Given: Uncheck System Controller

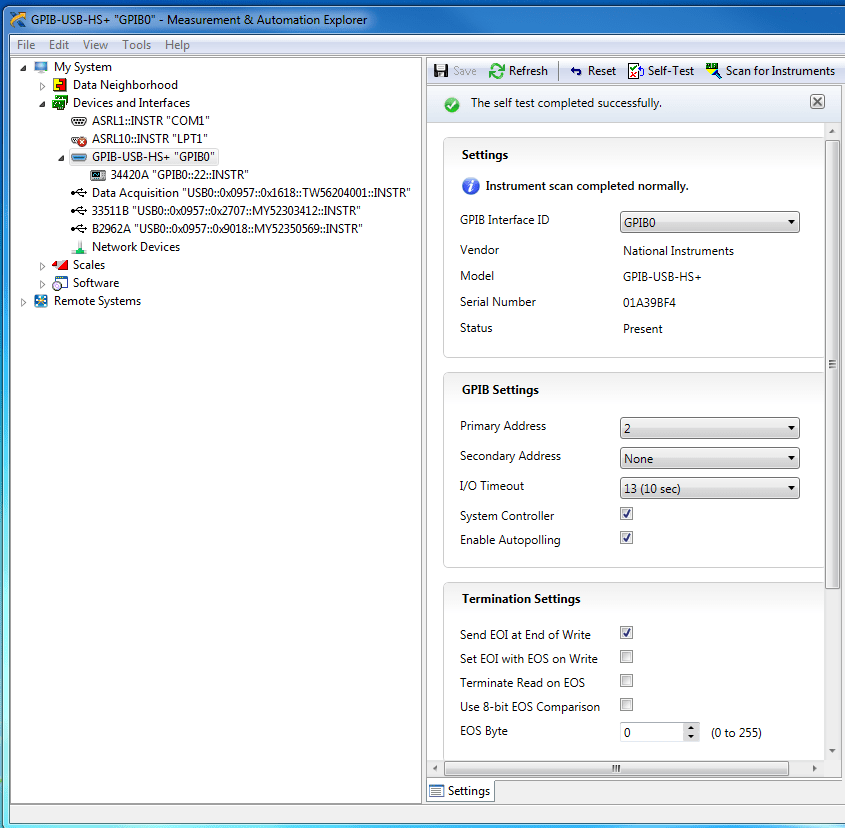Looking at the screenshot, I should coord(626,513).
